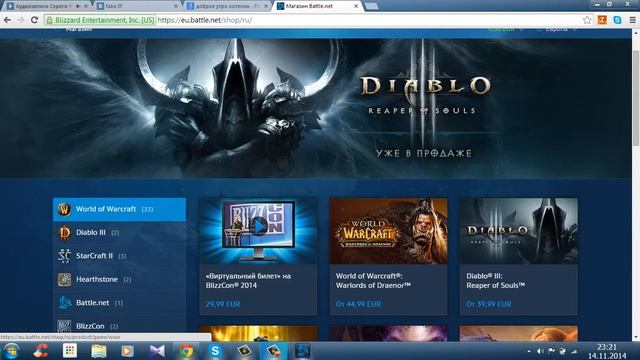Click «Виртуальный билет» на BlizzCon 2014 title
This screenshot has width=640, height=360.
[248, 281]
